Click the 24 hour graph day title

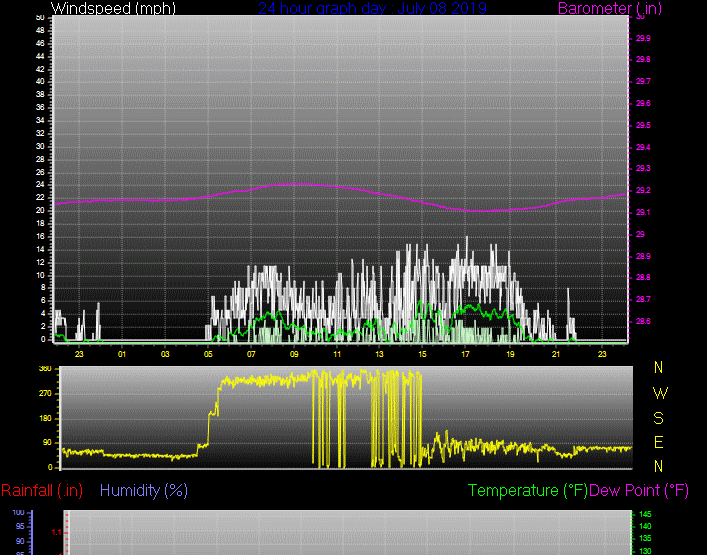372,8
